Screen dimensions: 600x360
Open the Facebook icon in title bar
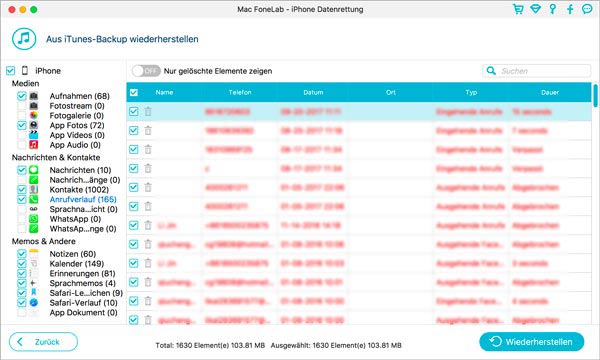570,9
